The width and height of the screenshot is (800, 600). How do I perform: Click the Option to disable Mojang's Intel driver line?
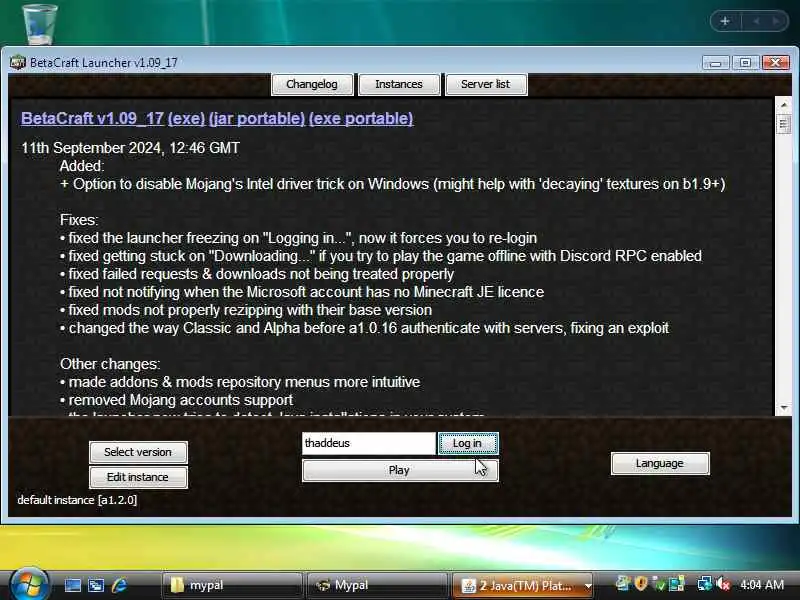[x=392, y=184]
